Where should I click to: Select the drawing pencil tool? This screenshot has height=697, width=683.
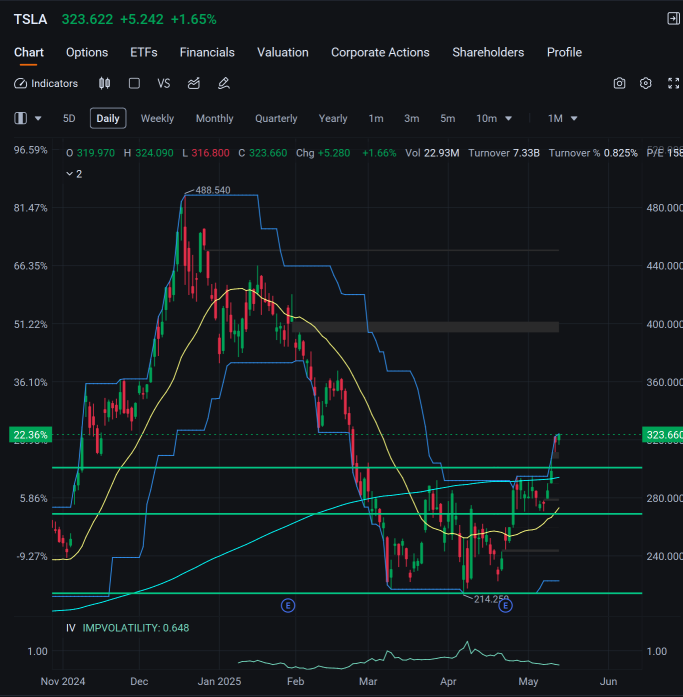(224, 84)
